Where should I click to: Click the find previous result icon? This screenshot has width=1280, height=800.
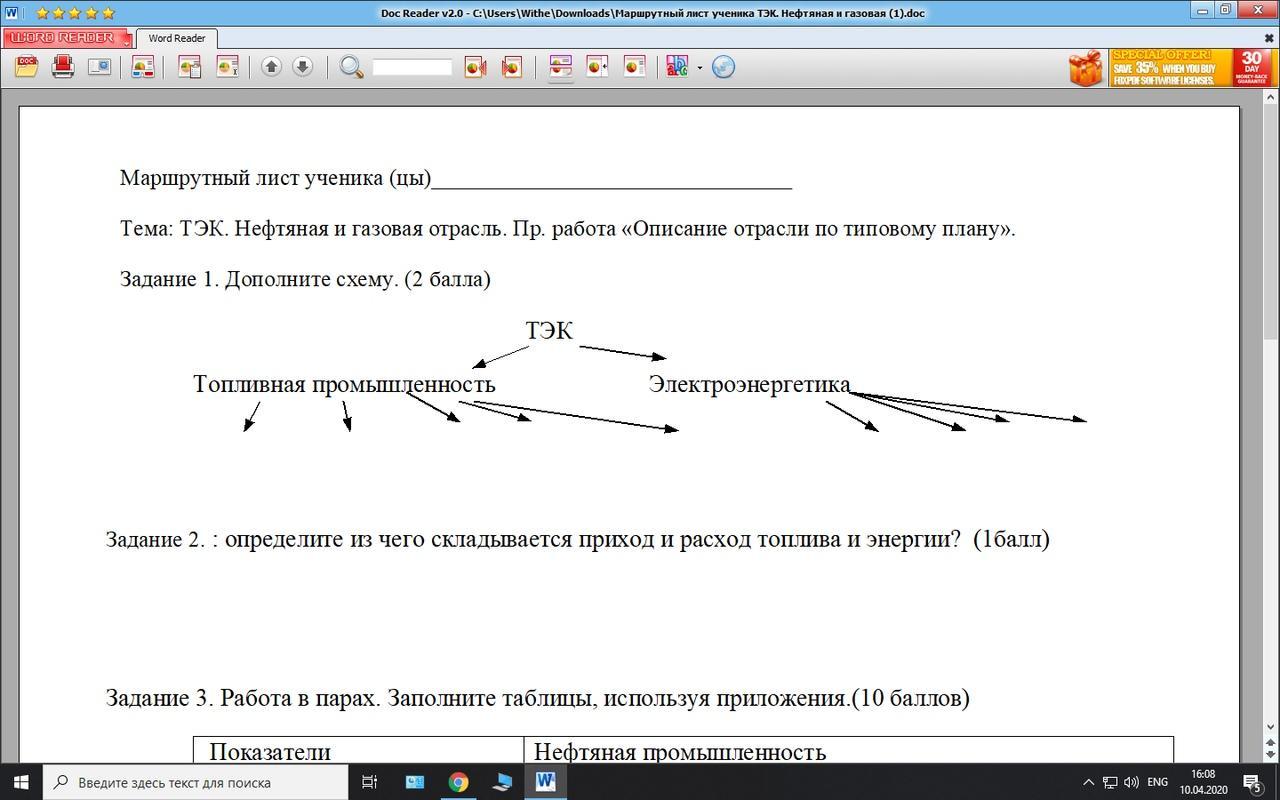coord(475,67)
